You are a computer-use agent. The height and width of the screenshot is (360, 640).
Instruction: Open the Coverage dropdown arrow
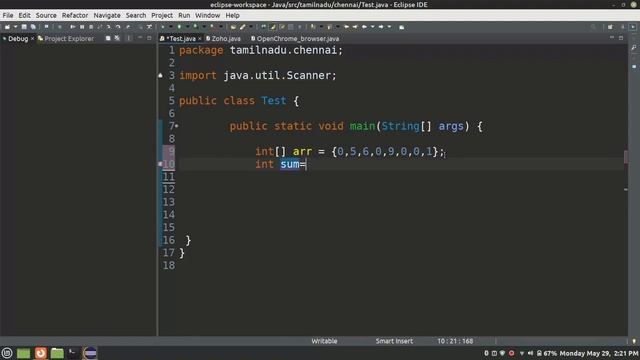[x=204, y=27]
